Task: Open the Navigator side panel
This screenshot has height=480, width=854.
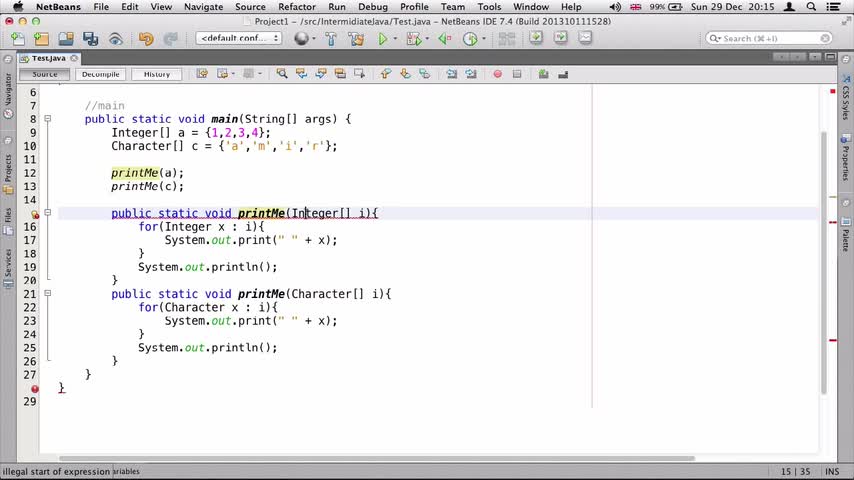Action: click(8, 95)
